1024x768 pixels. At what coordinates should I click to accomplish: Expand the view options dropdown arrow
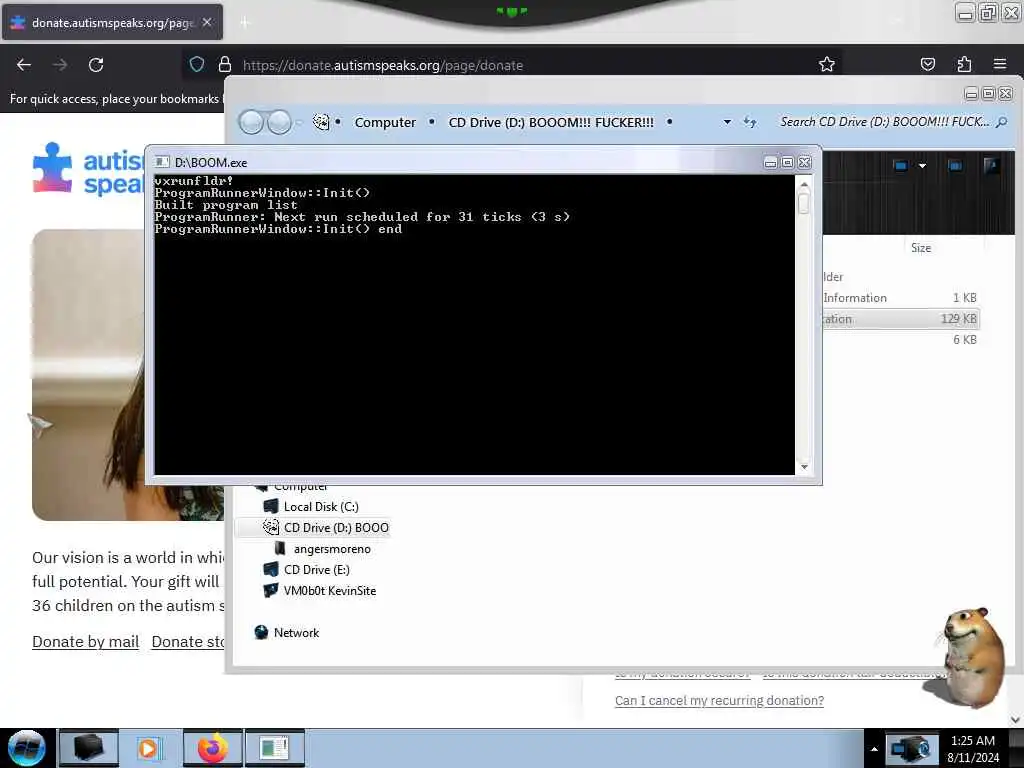(x=922, y=166)
